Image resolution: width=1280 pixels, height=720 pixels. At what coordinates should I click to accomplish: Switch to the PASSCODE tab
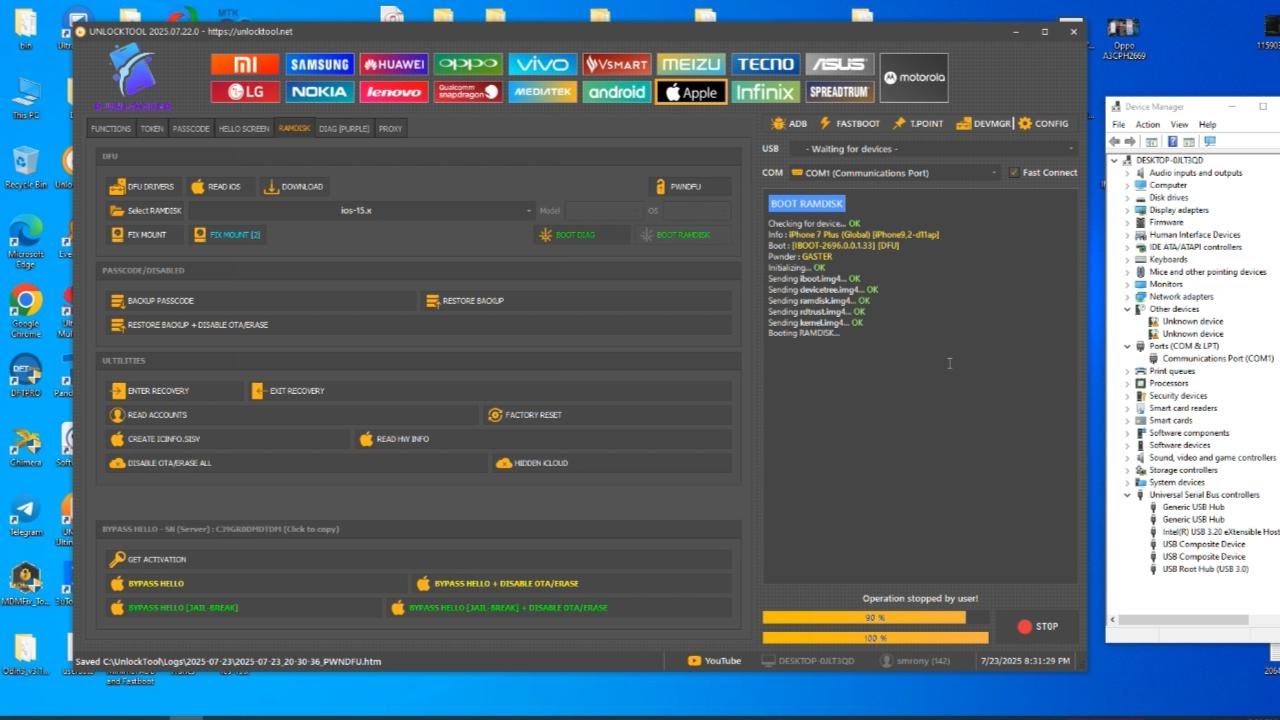[191, 129]
